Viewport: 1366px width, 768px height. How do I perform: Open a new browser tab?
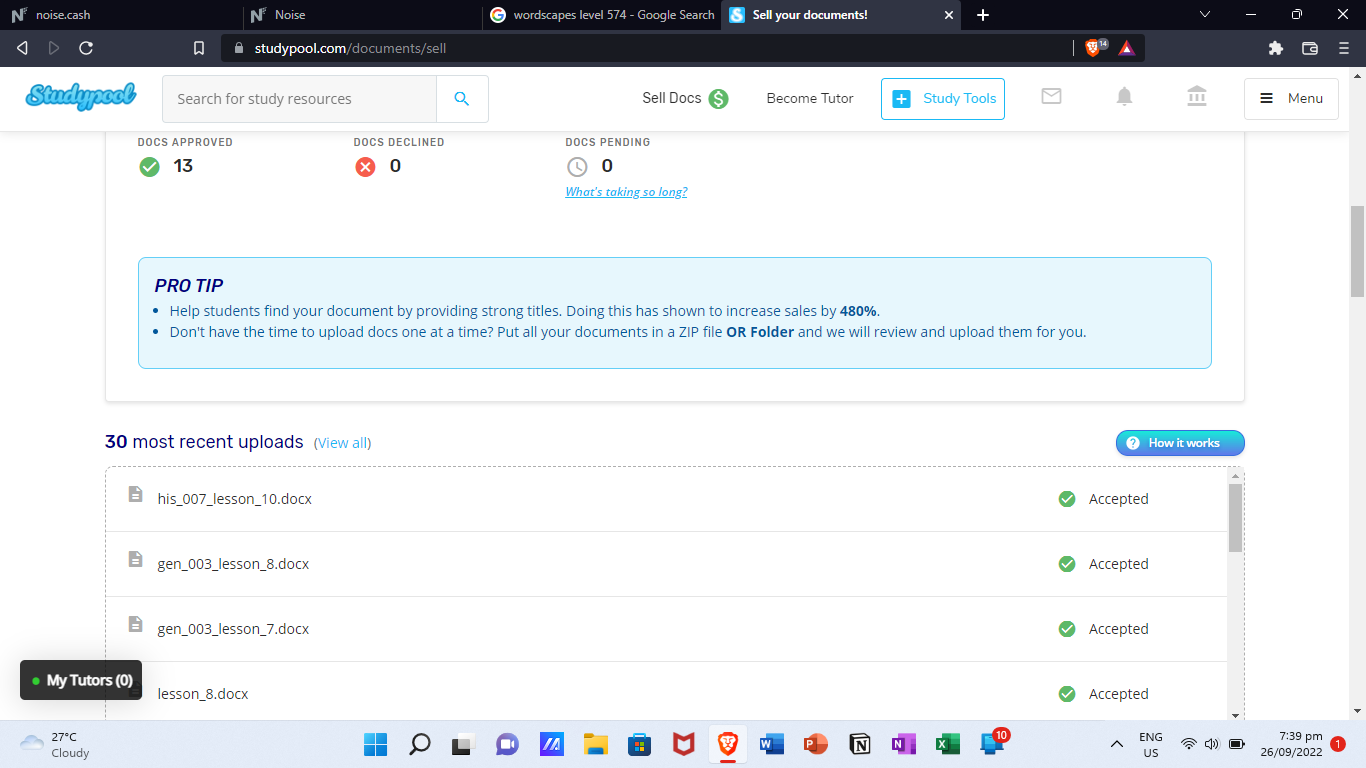tap(983, 15)
